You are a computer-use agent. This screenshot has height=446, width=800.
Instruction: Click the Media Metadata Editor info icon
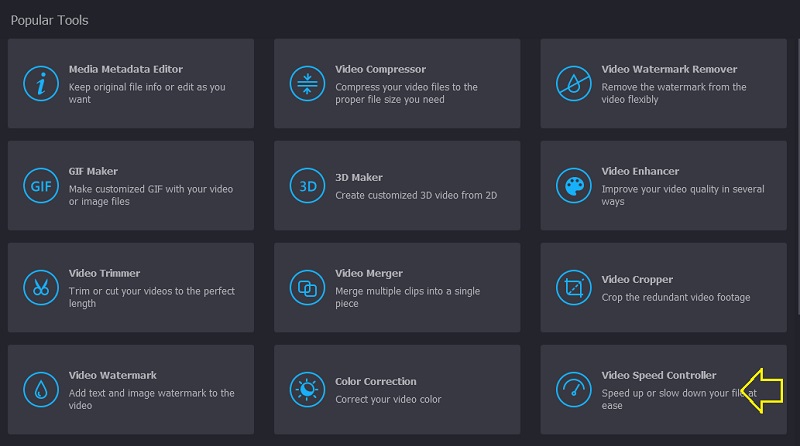click(40, 83)
